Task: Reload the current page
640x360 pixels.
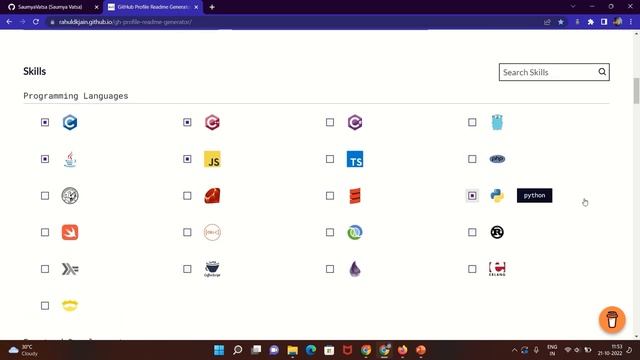Action: tap(36, 22)
